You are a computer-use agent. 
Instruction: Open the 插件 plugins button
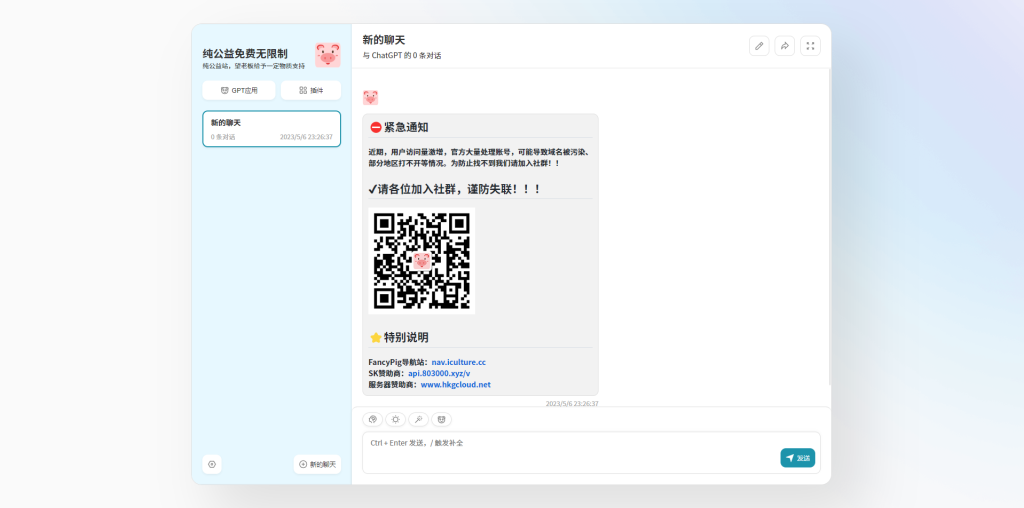(x=311, y=90)
